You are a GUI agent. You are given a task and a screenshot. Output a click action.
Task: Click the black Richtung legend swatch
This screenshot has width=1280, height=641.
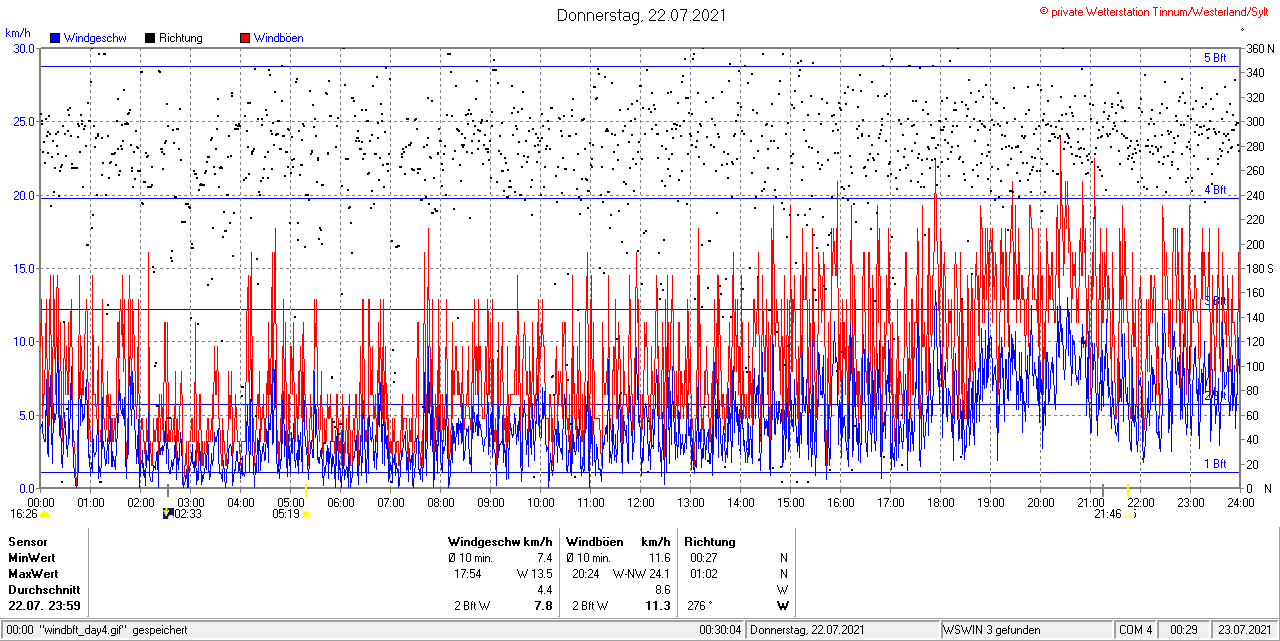coord(150,38)
